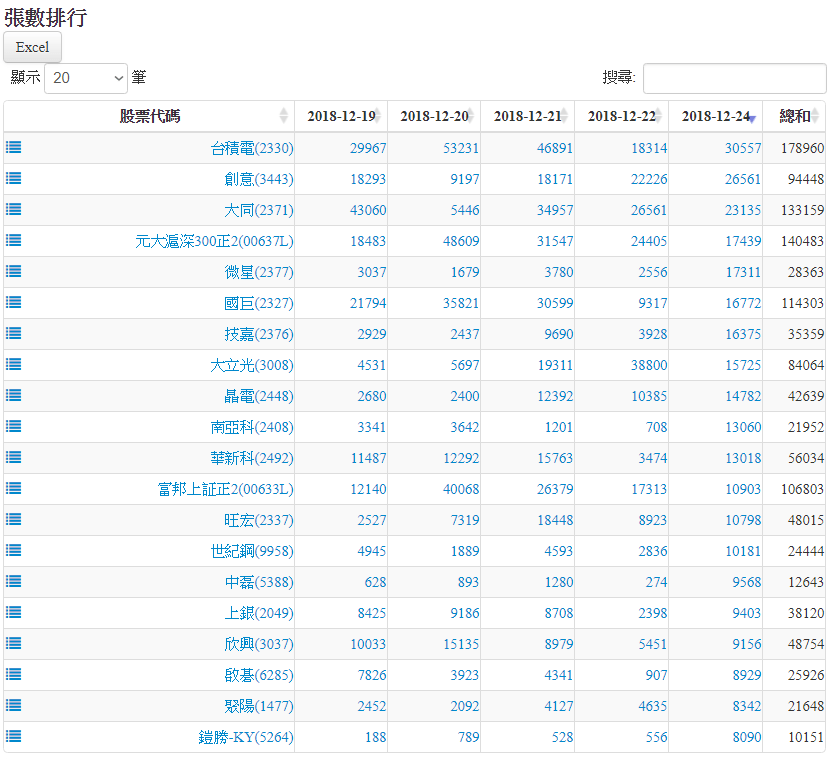Click the list icon beside 台積電(2330)
The image size is (830, 759).
pyautogui.click(x=14, y=147)
